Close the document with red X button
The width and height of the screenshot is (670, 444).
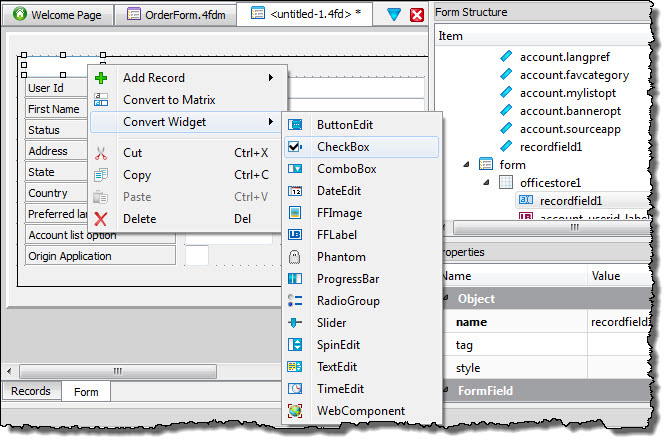pyautogui.click(x=417, y=15)
